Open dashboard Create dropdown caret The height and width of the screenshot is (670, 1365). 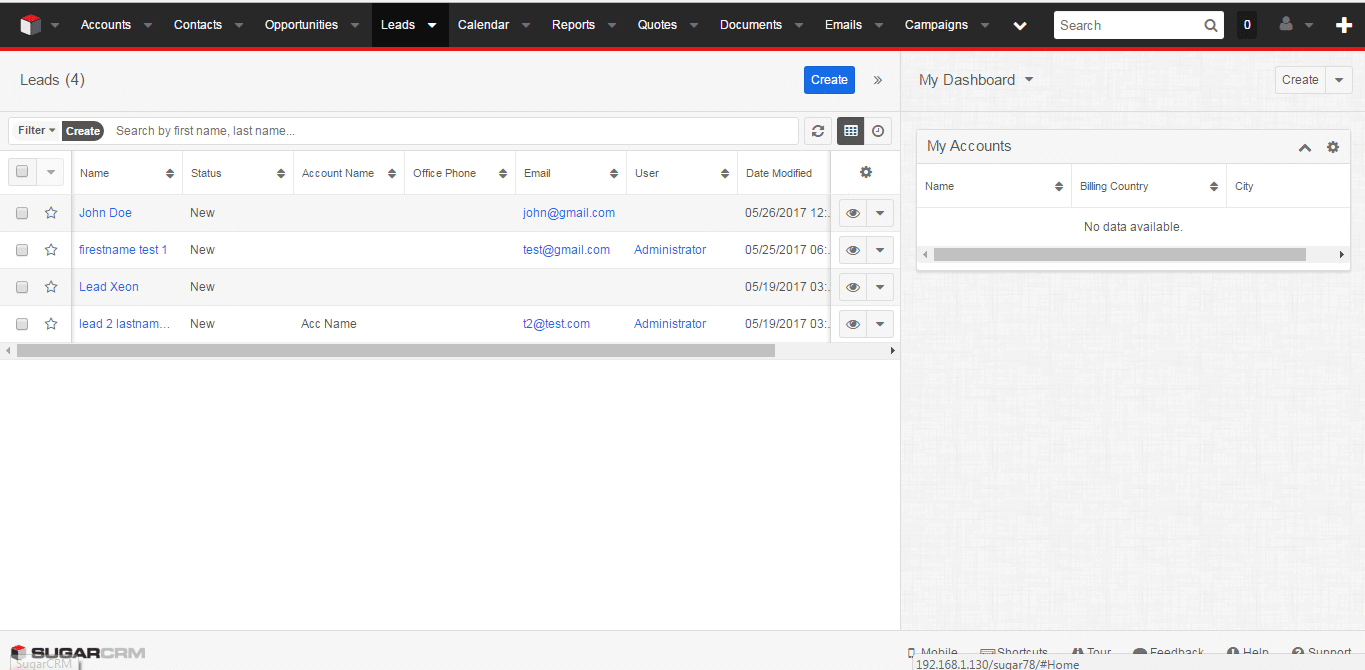pos(1340,80)
